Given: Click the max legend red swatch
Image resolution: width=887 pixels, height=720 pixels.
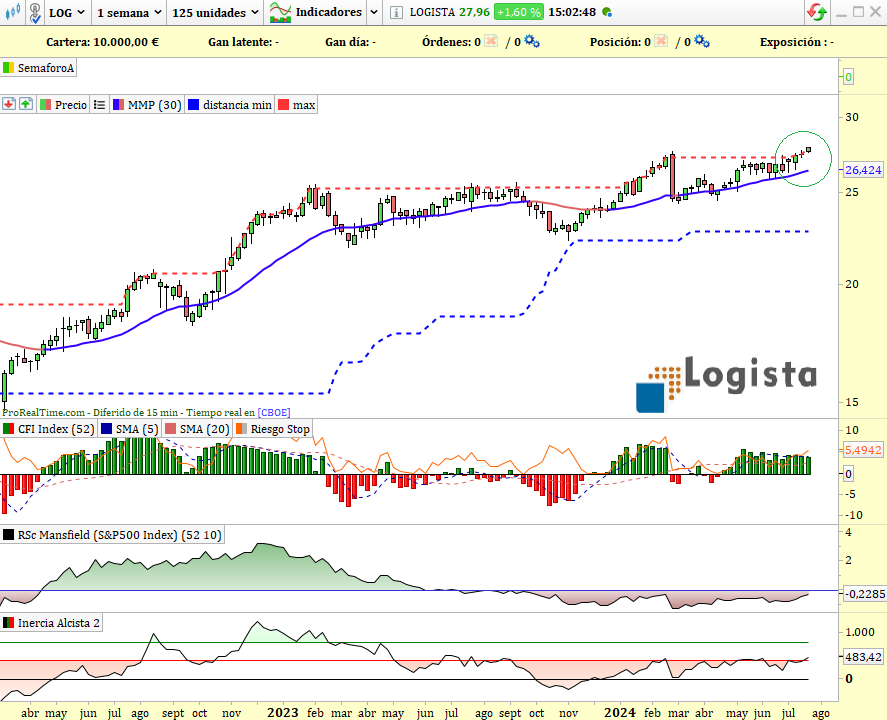Looking at the screenshot, I should click(x=284, y=105).
